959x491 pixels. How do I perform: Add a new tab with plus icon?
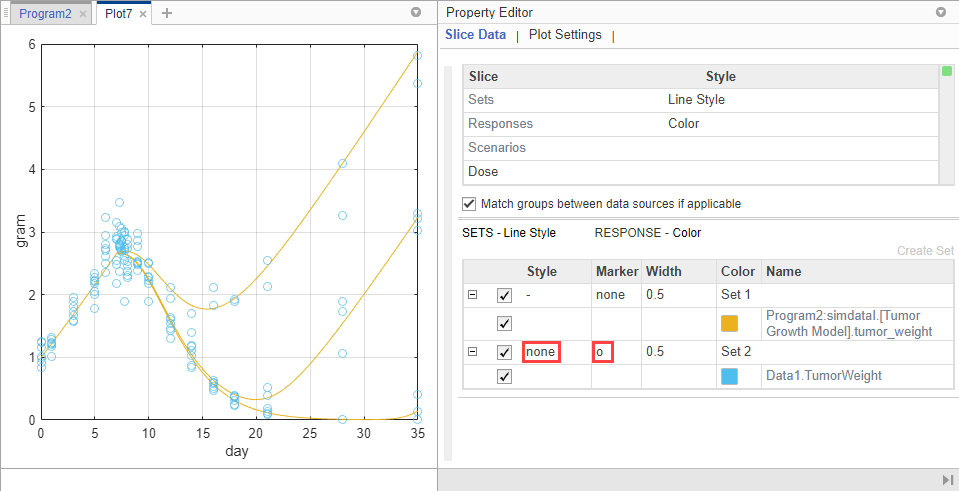[x=167, y=13]
